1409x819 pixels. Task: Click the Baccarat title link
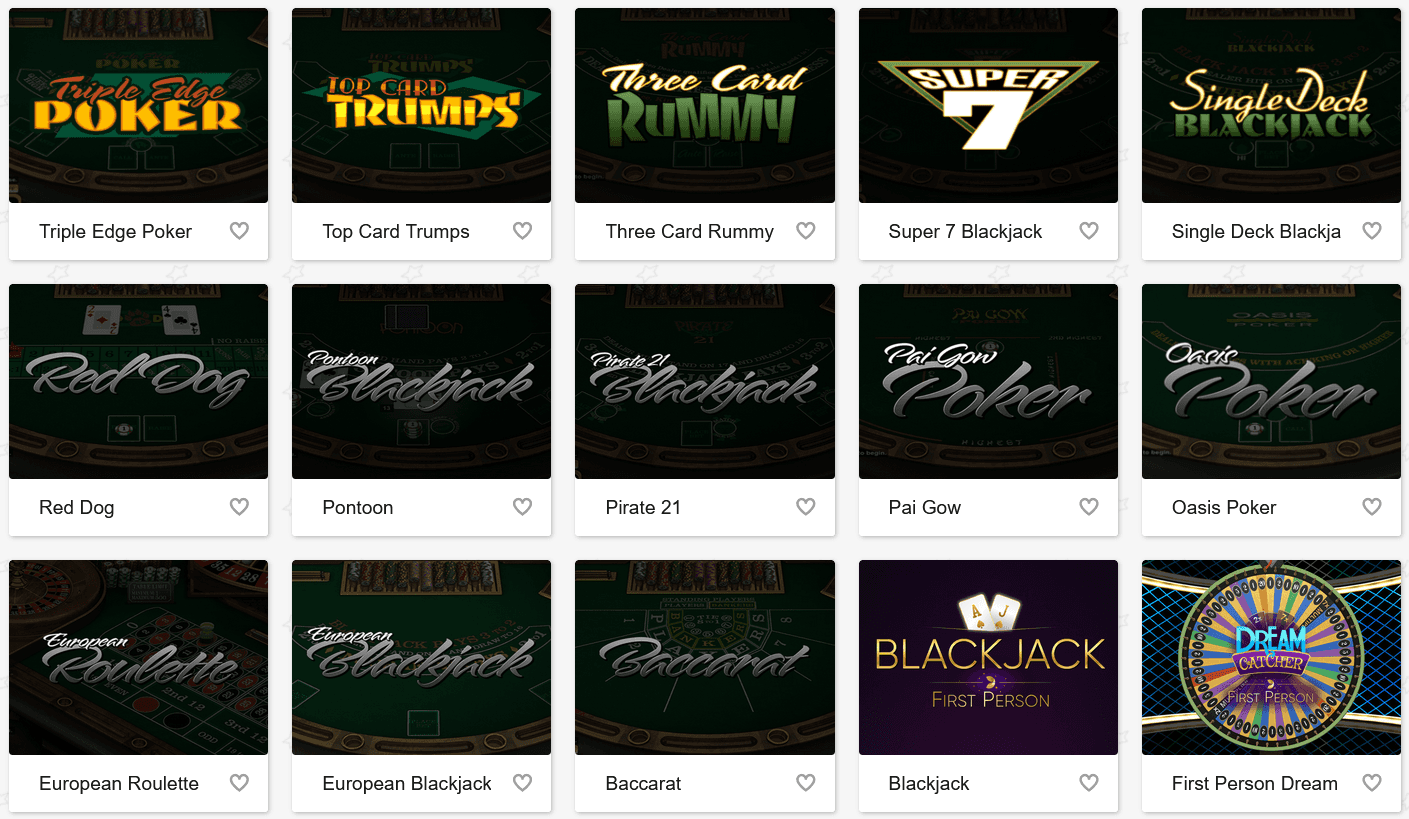[643, 783]
